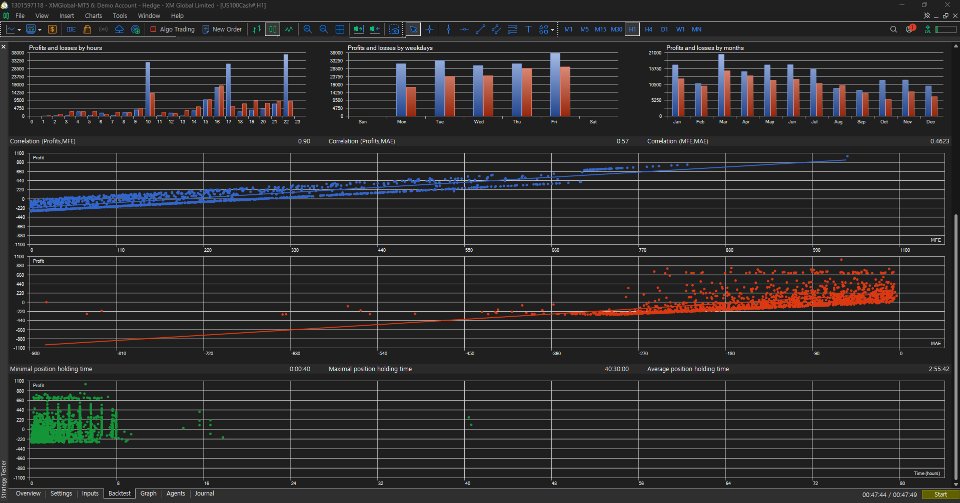The image size is (960, 503).
Task: Click the Start test button
Action: [940, 494]
